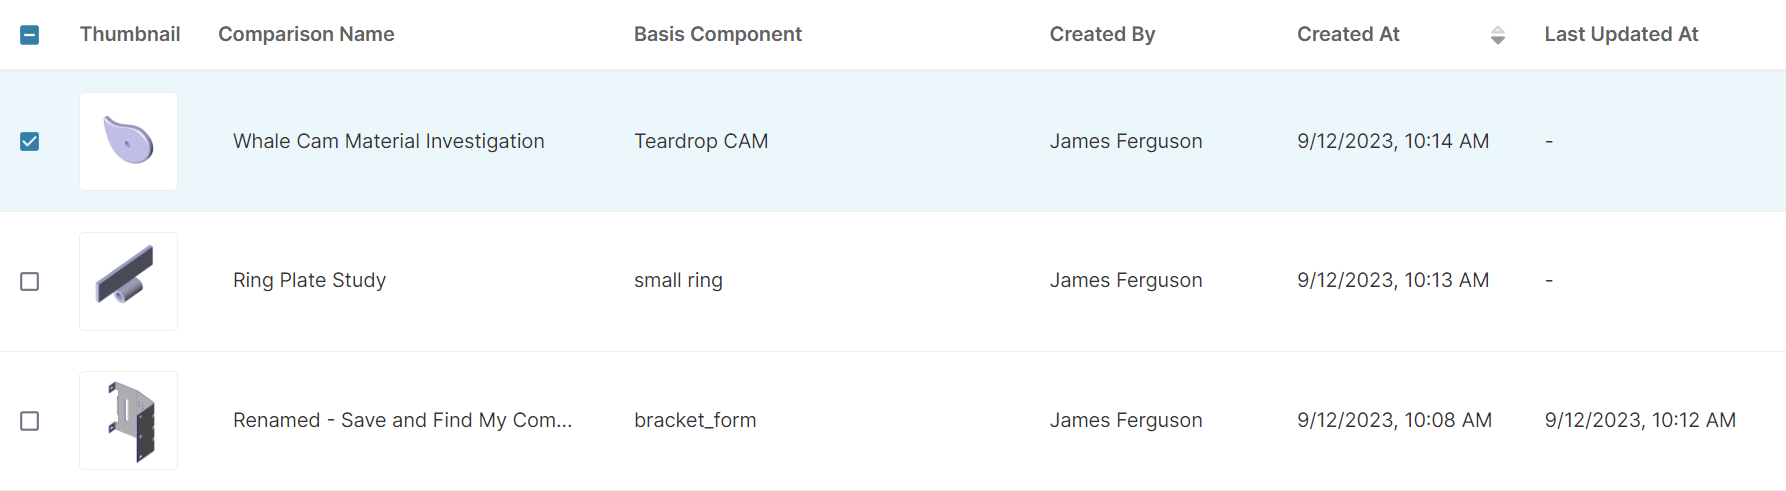Click the Comparison Name column header
The width and height of the screenshot is (1786, 491).
coord(306,34)
